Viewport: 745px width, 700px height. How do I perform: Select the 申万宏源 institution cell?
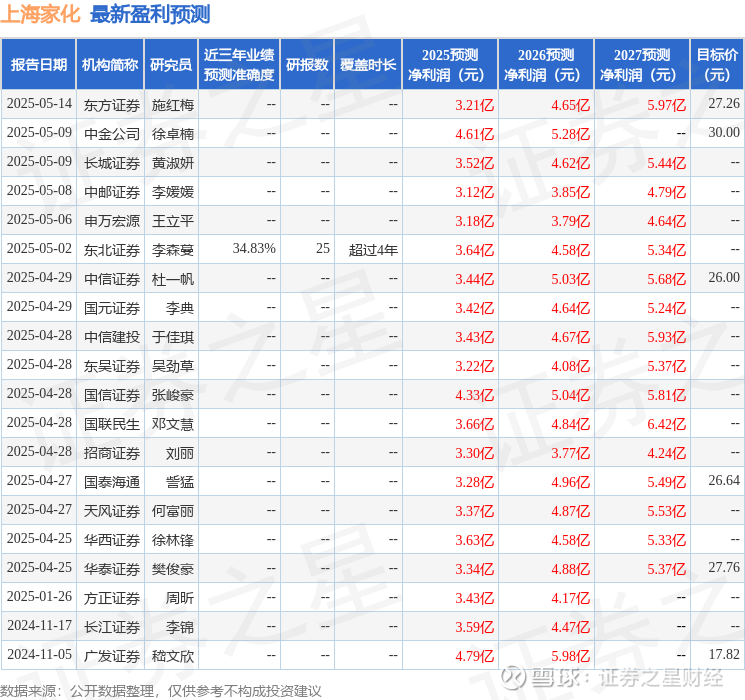(x=112, y=221)
